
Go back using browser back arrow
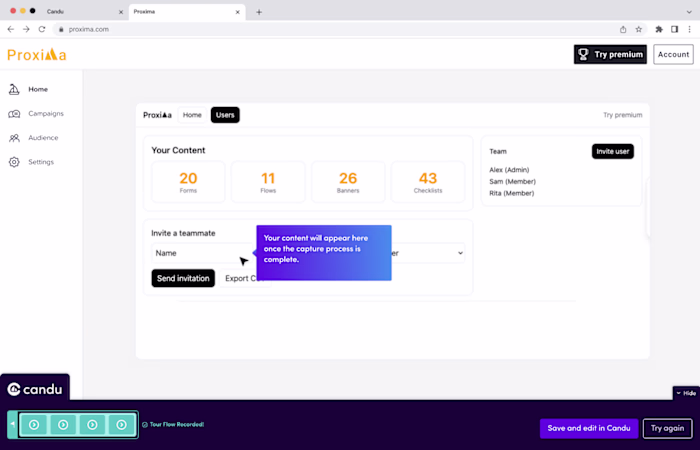[x=11, y=29]
